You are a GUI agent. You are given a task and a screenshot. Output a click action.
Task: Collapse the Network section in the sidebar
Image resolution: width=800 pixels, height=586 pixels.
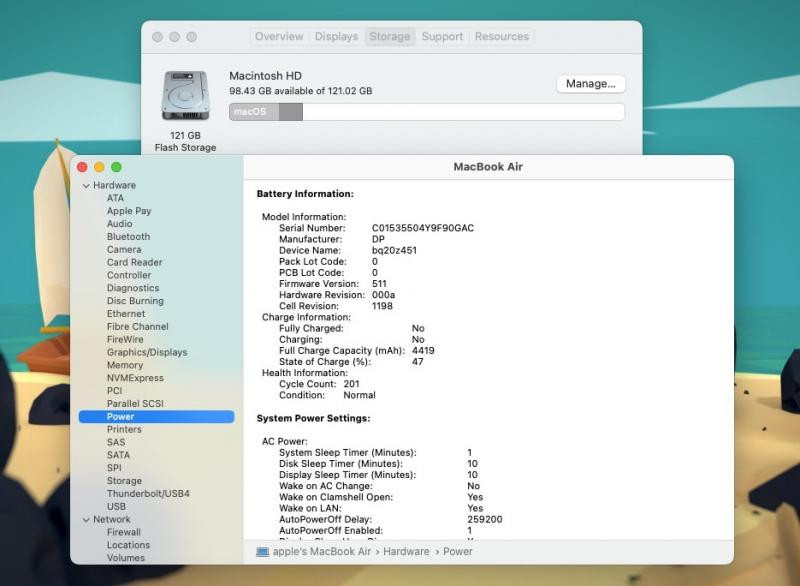point(86,520)
